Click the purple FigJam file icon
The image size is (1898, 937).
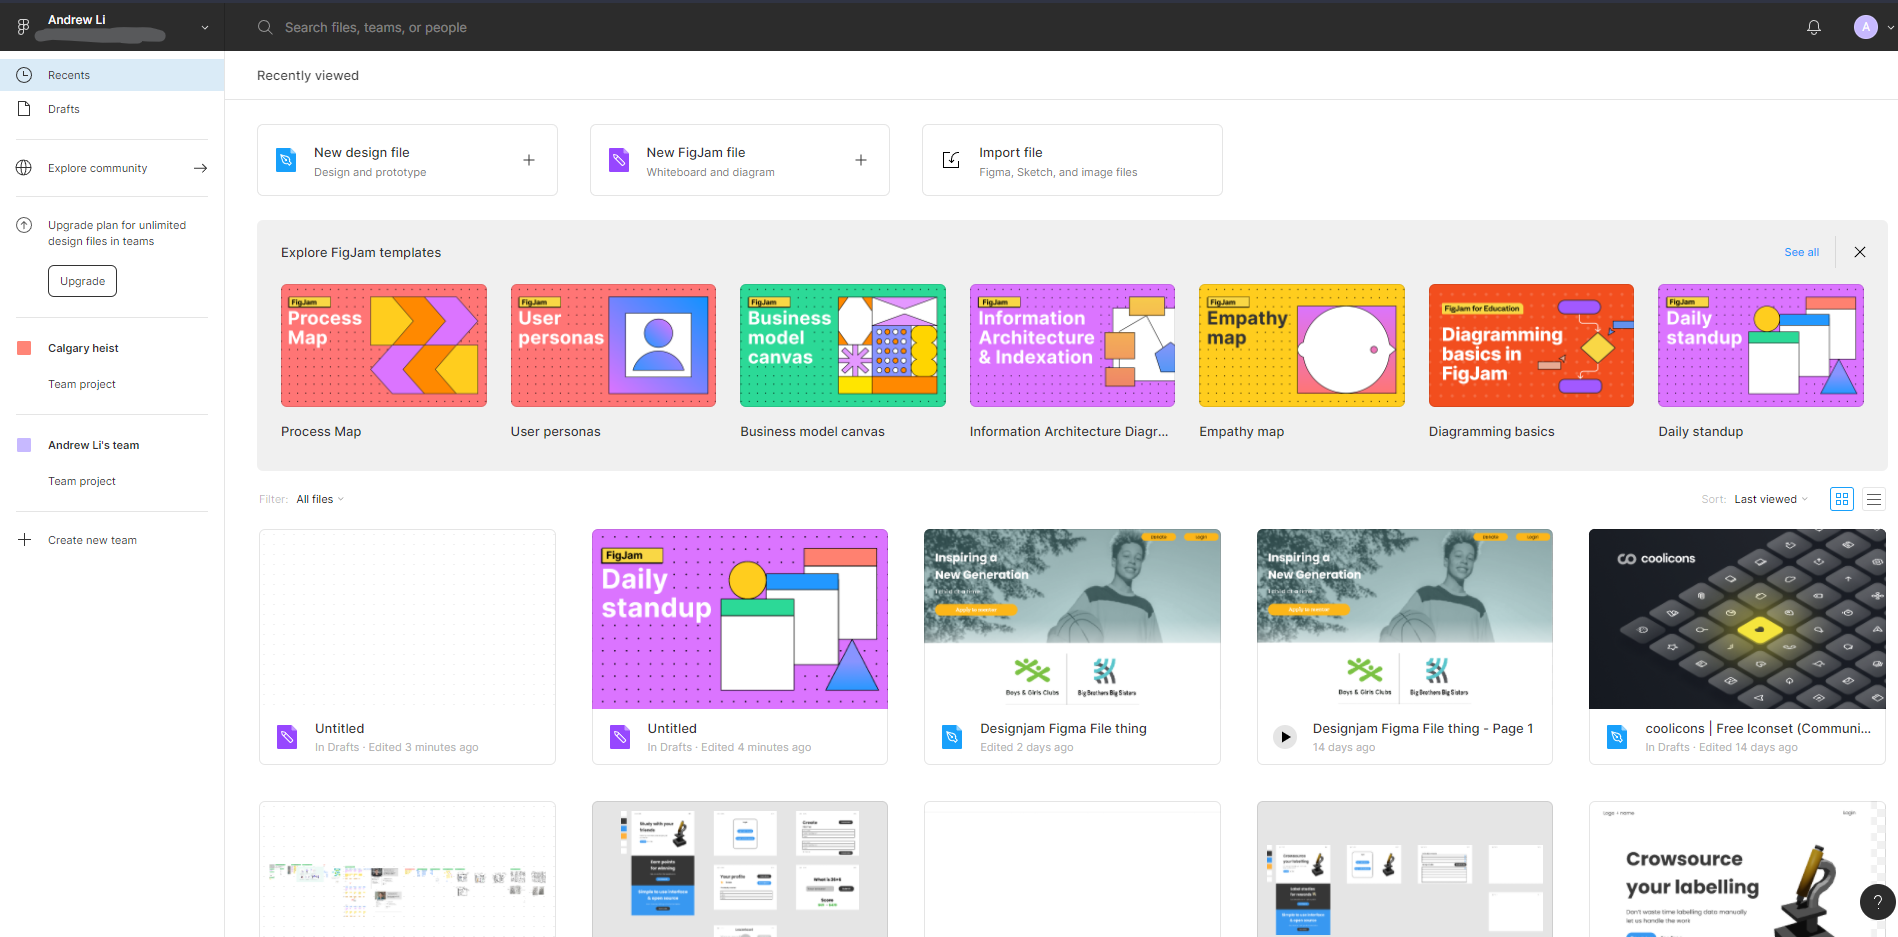[x=619, y=160]
